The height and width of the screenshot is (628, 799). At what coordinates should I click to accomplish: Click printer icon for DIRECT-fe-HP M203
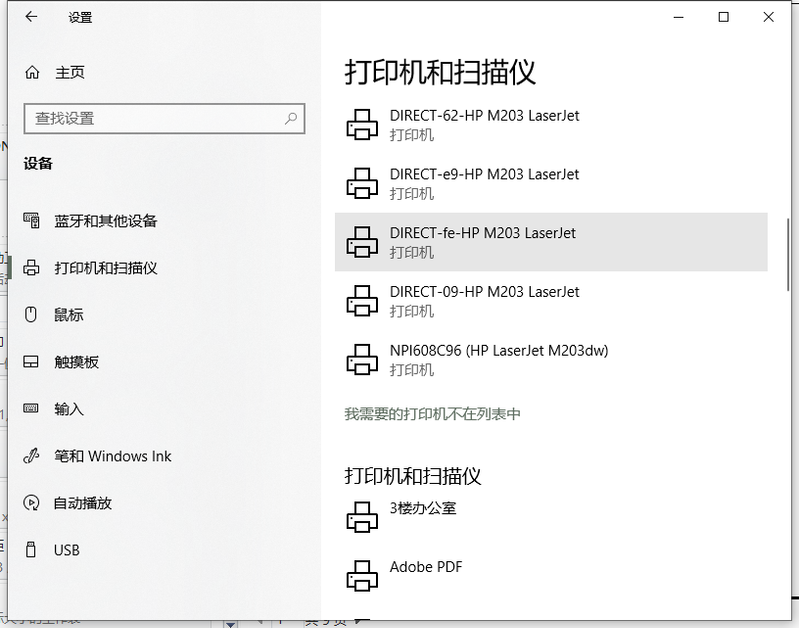click(x=362, y=242)
